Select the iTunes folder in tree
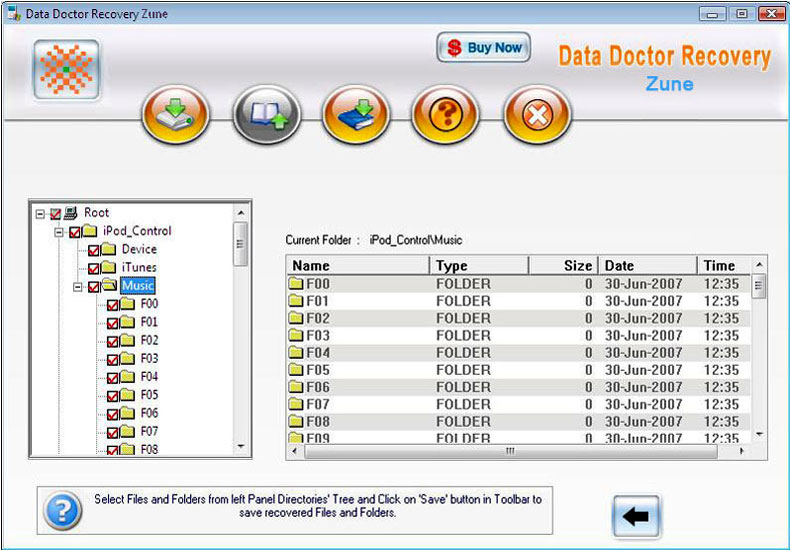This screenshot has width=790, height=550. point(139,267)
